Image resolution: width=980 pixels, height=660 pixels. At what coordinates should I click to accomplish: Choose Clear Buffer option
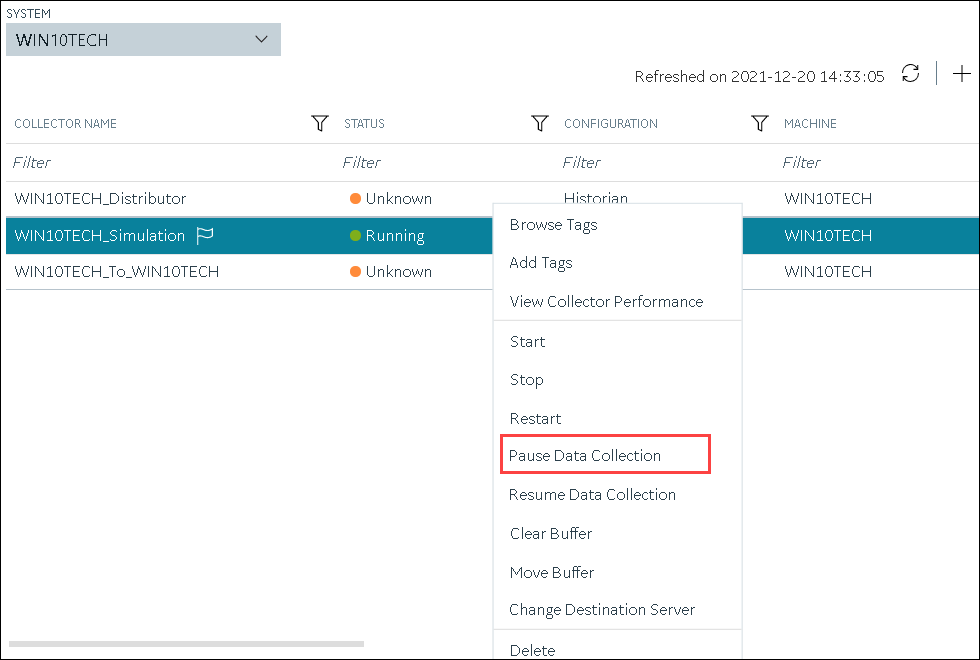tap(551, 533)
